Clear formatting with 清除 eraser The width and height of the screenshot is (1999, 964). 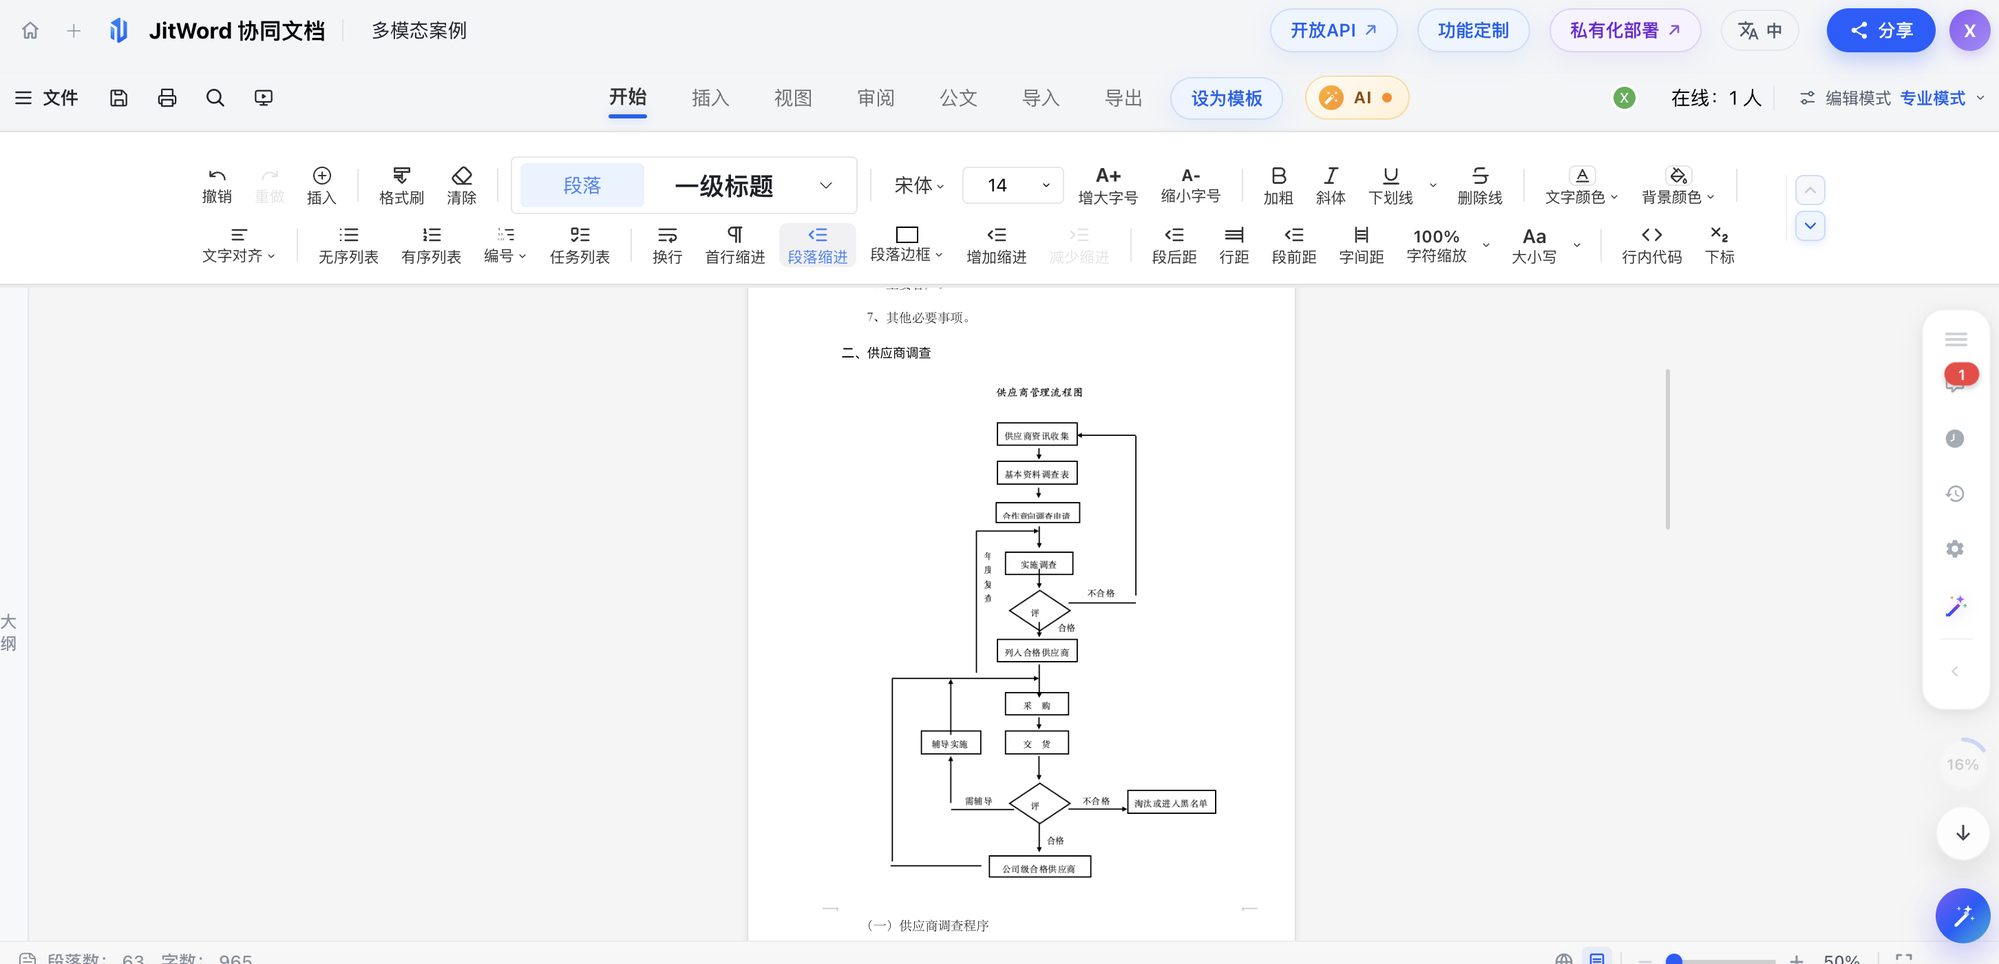[461, 186]
